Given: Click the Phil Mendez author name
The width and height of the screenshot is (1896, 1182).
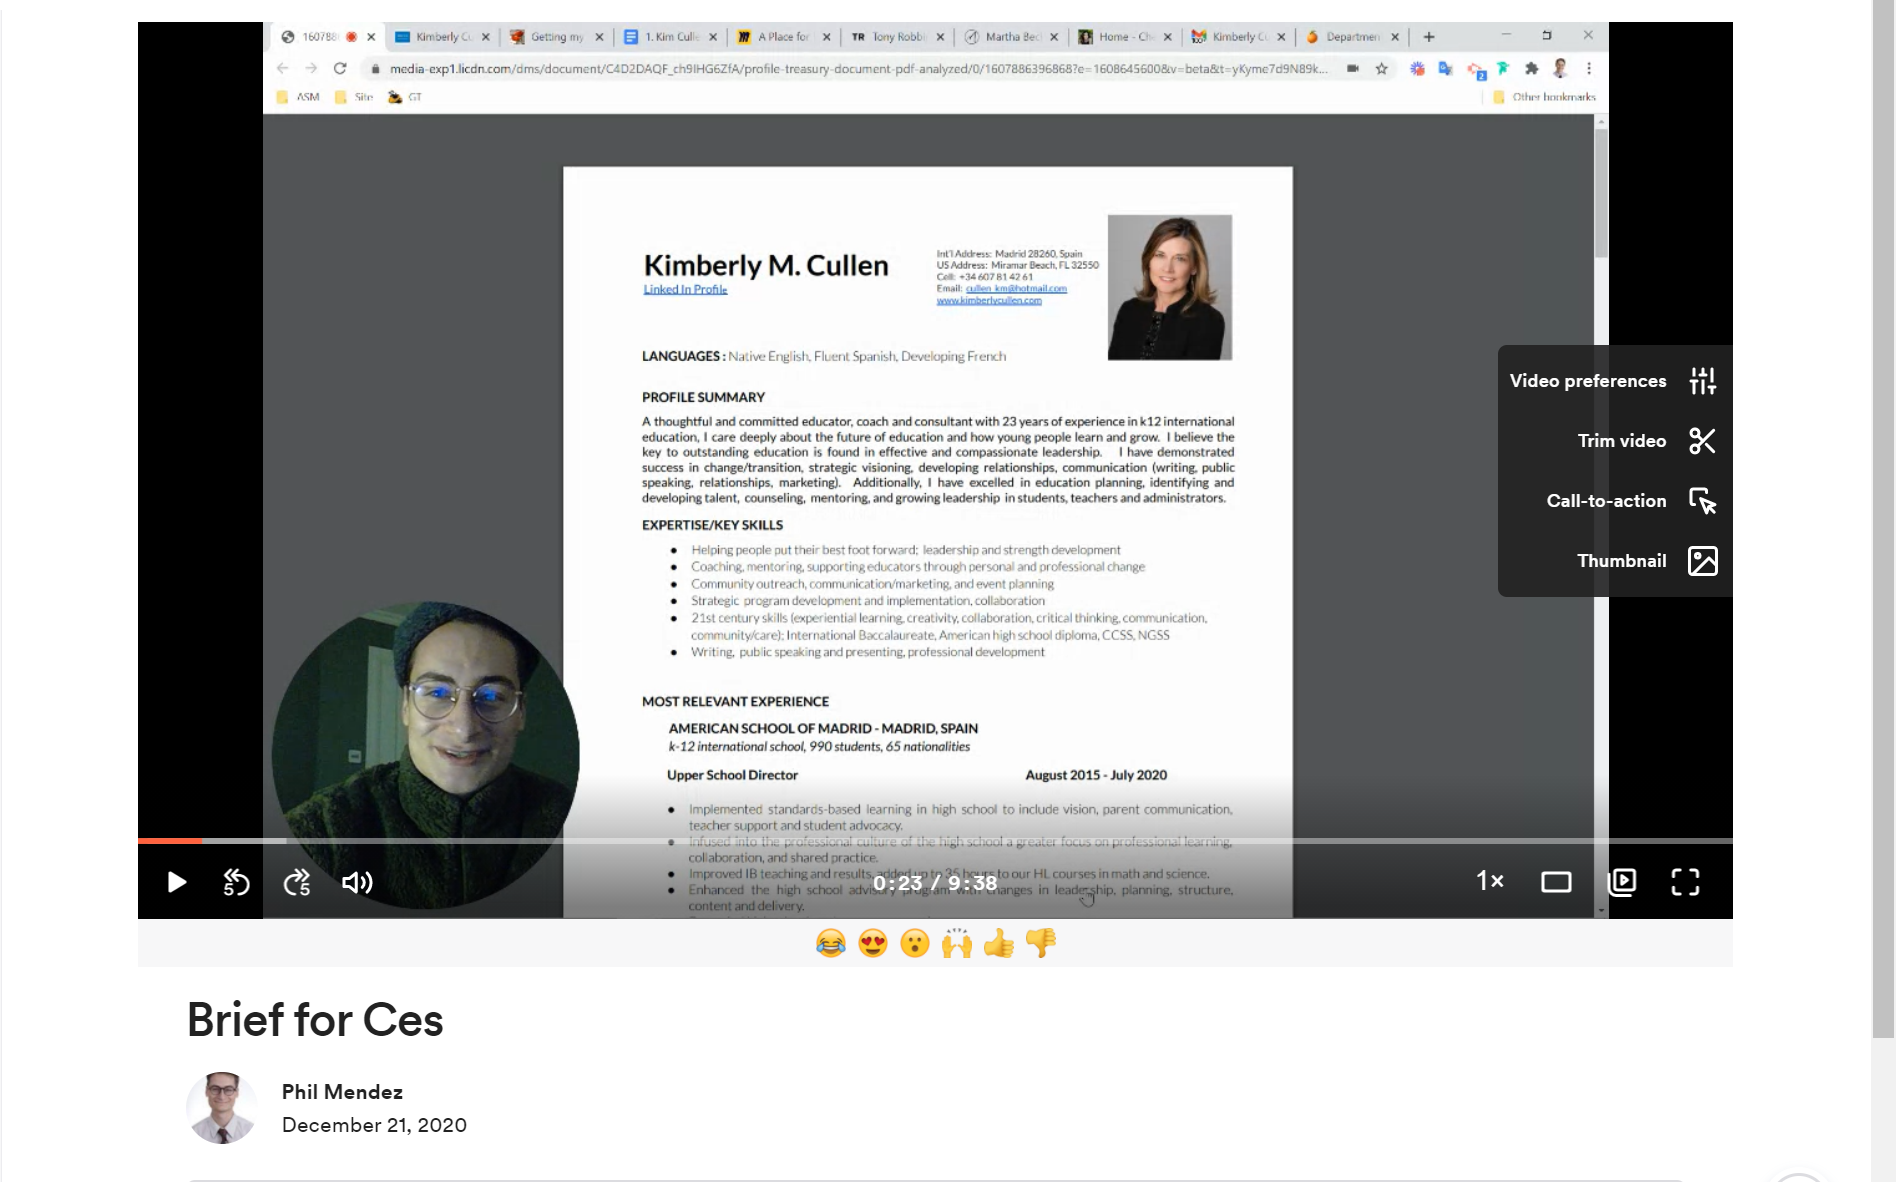Looking at the screenshot, I should coord(342,1091).
